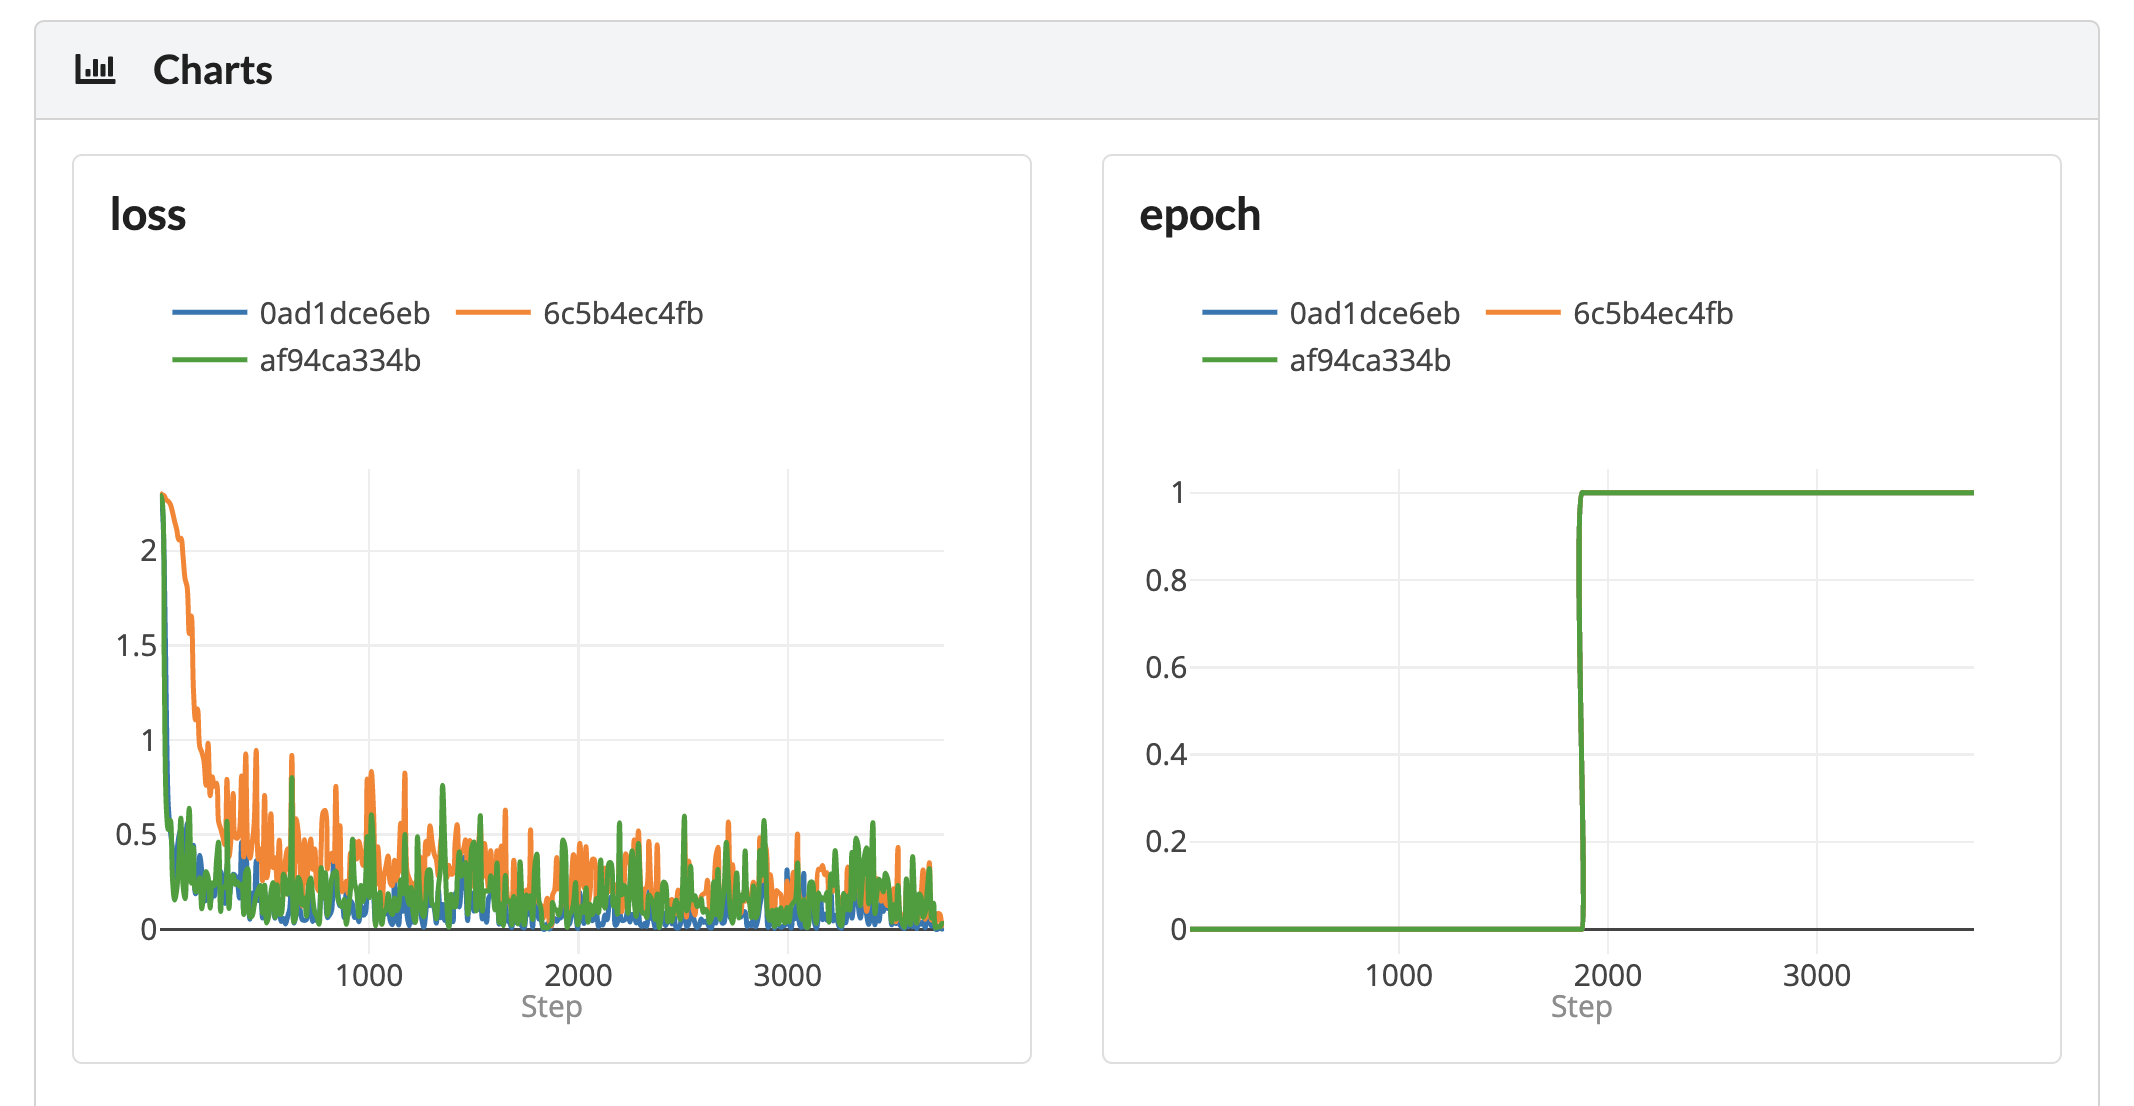Toggle 6c5b4ec4fb label in loss legend

point(623,313)
